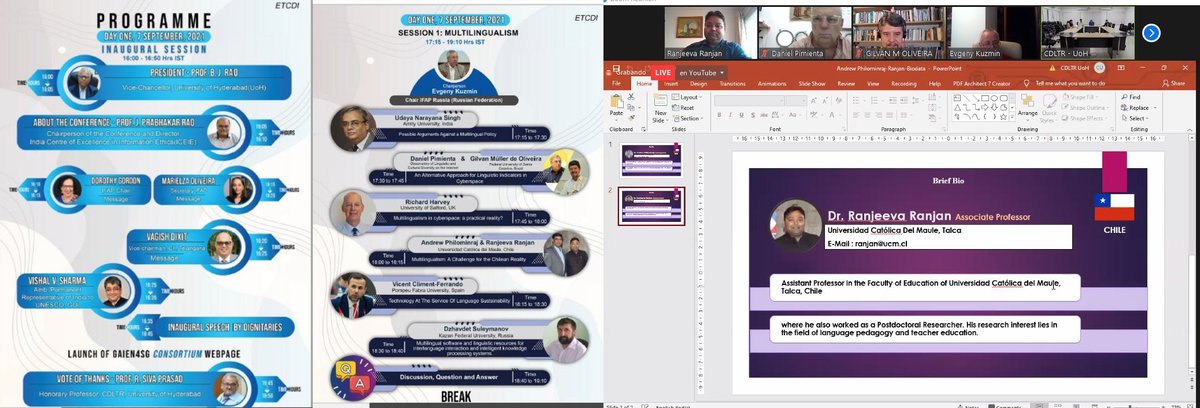Open the Recording ribbon tab
Image resolution: width=1200 pixels, height=408 pixels.
[x=903, y=84]
